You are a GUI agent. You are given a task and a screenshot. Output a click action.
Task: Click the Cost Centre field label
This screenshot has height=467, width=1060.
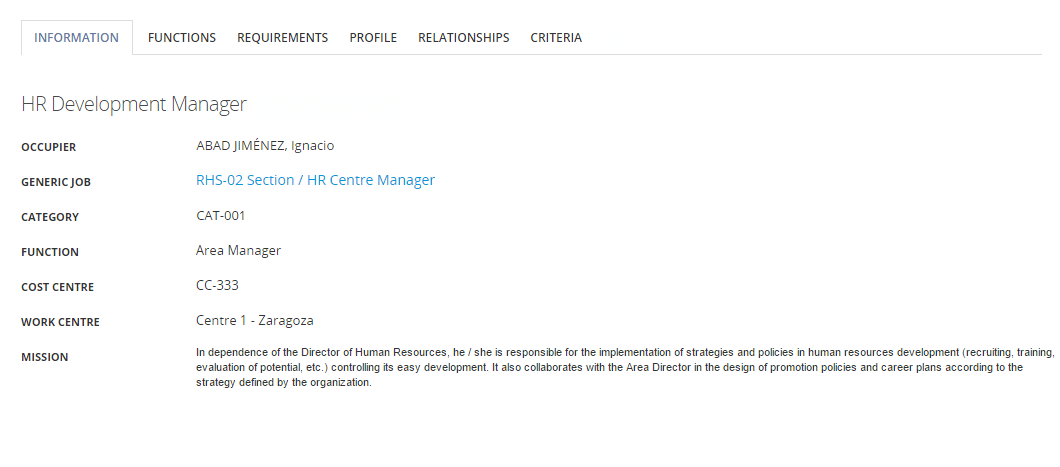coord(57,288)
